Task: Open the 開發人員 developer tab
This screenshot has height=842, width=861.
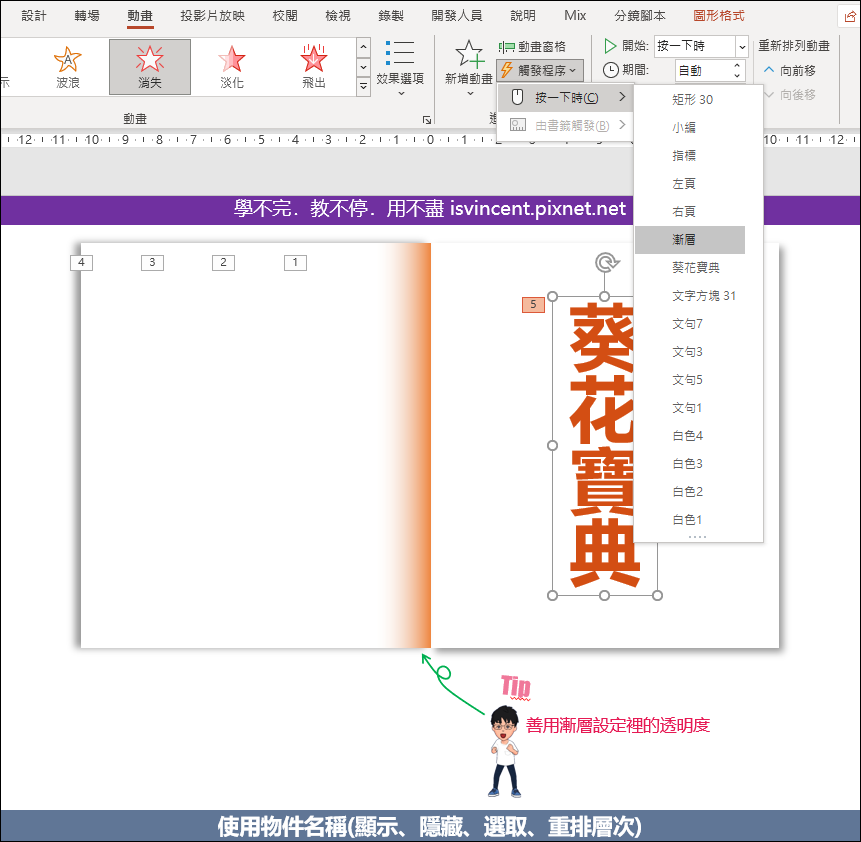Action: click(x=457, y=16)
